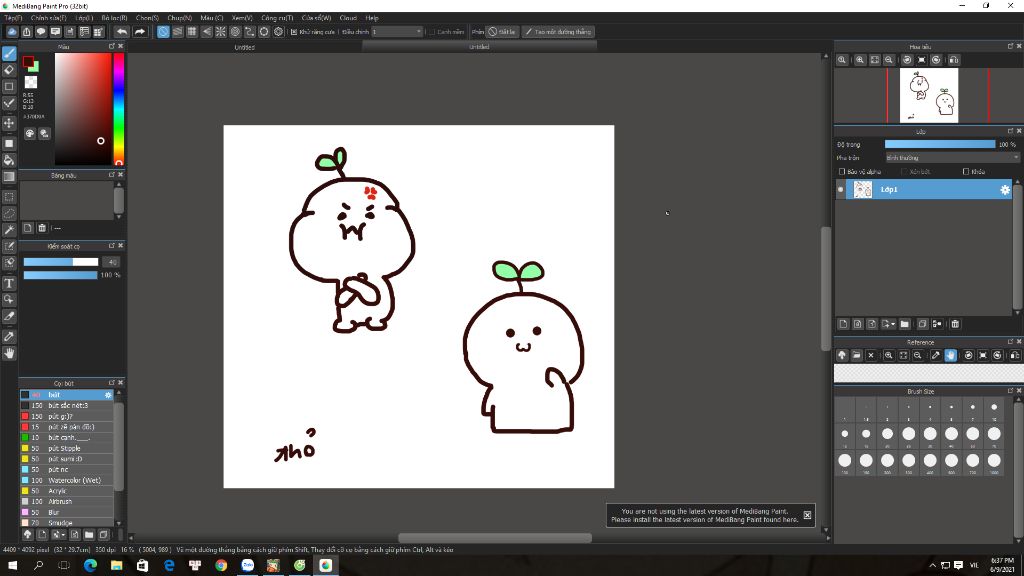
Task: Adjust the layer opacity slider at 100%
Action: (940, 144)
